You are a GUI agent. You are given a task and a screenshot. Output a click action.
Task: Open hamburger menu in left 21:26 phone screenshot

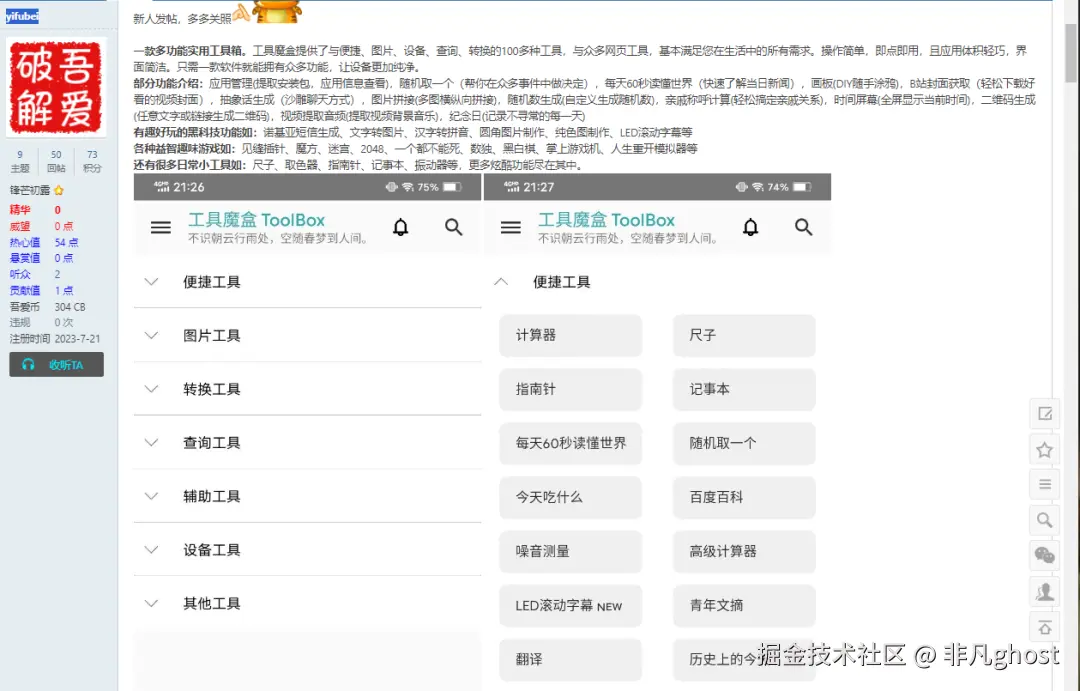160,227
